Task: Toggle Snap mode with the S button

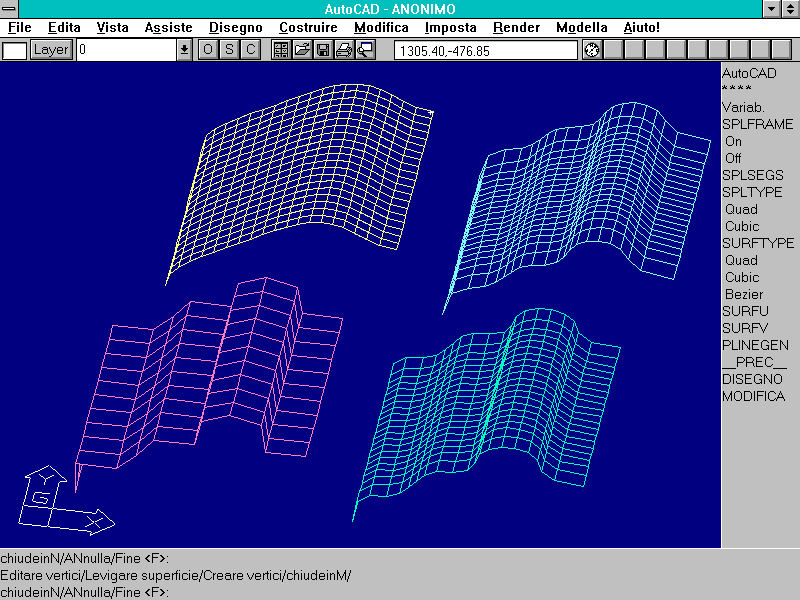Action: [x=229, y=49]
